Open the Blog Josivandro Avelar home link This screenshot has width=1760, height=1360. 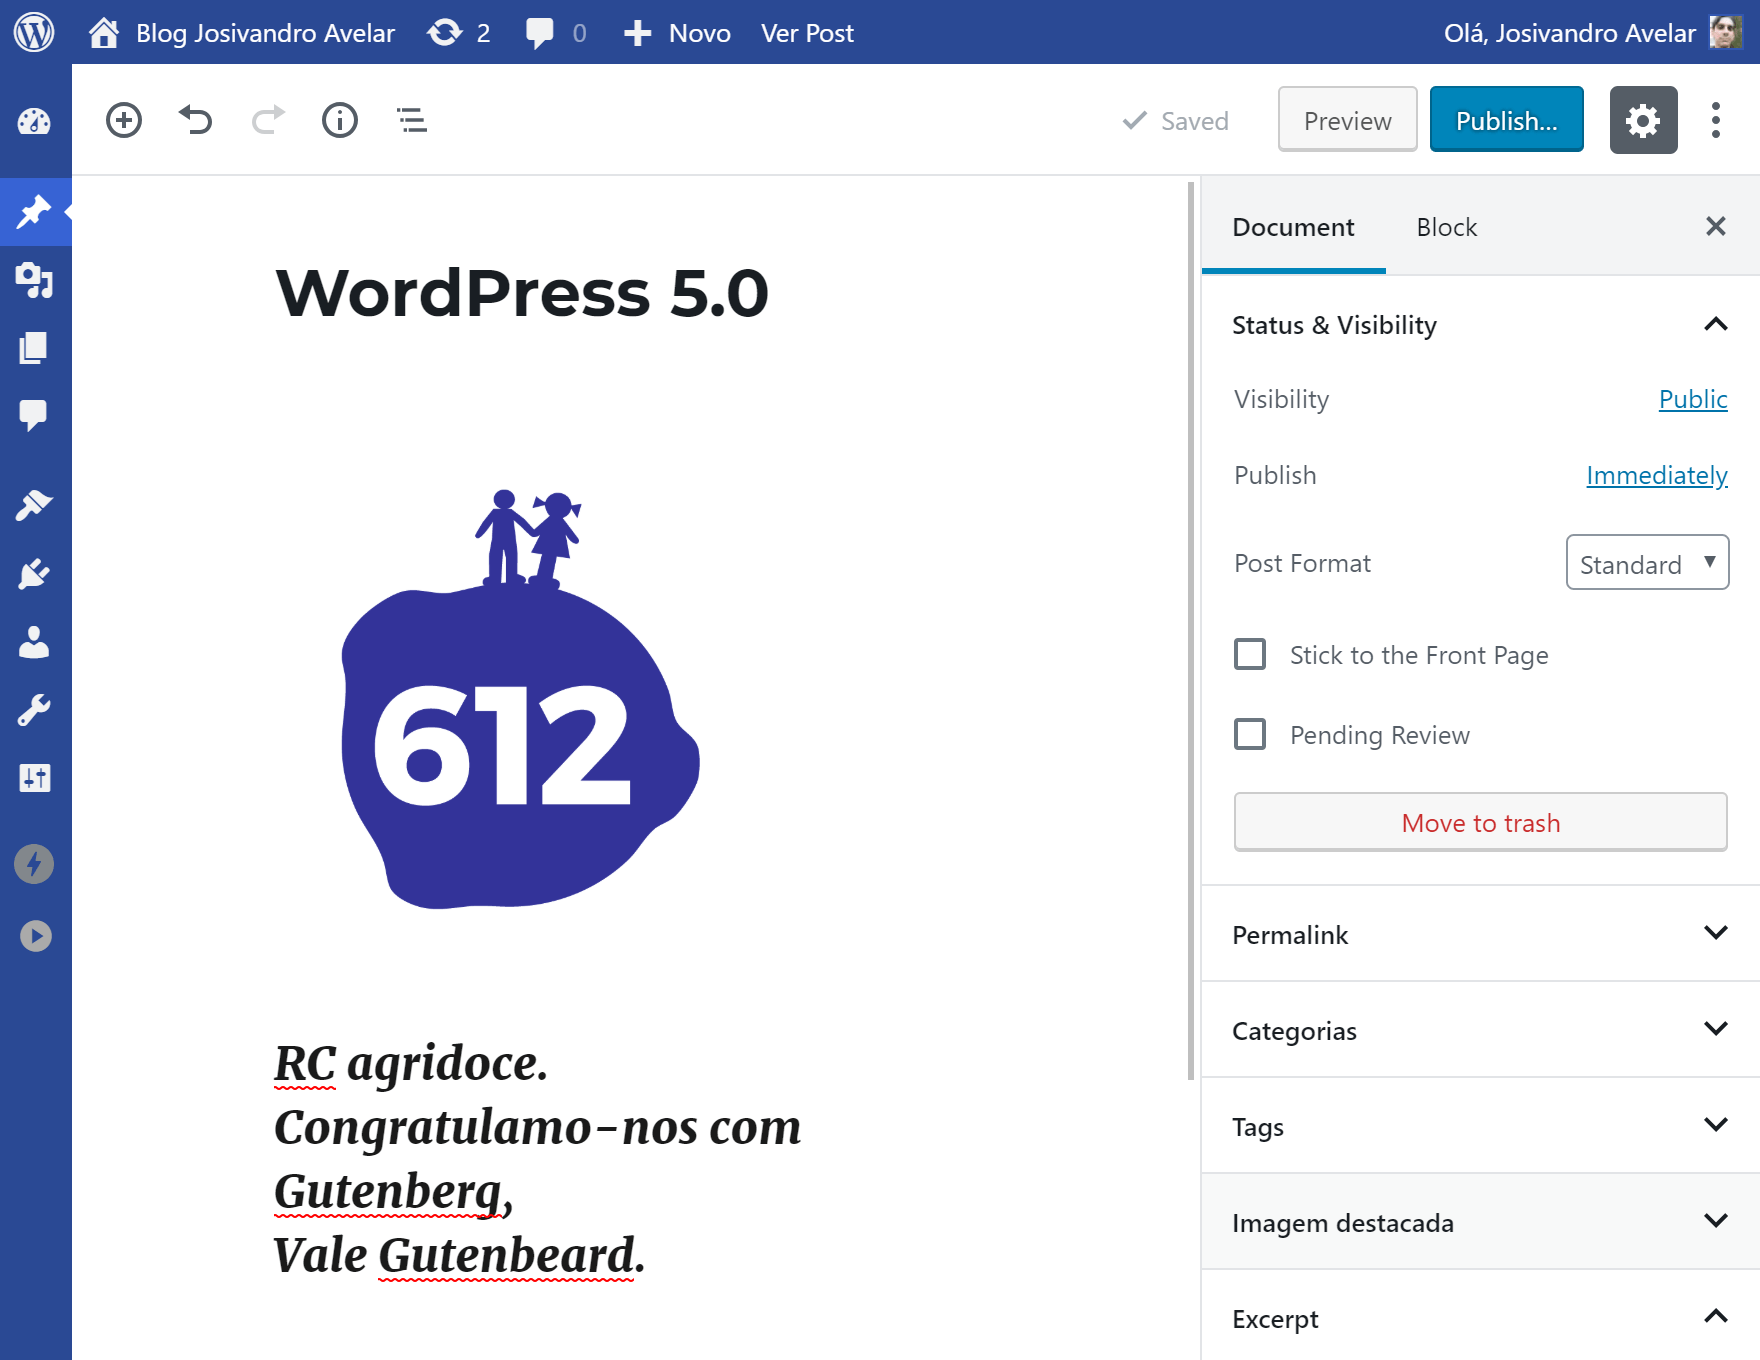coord(241,33)
